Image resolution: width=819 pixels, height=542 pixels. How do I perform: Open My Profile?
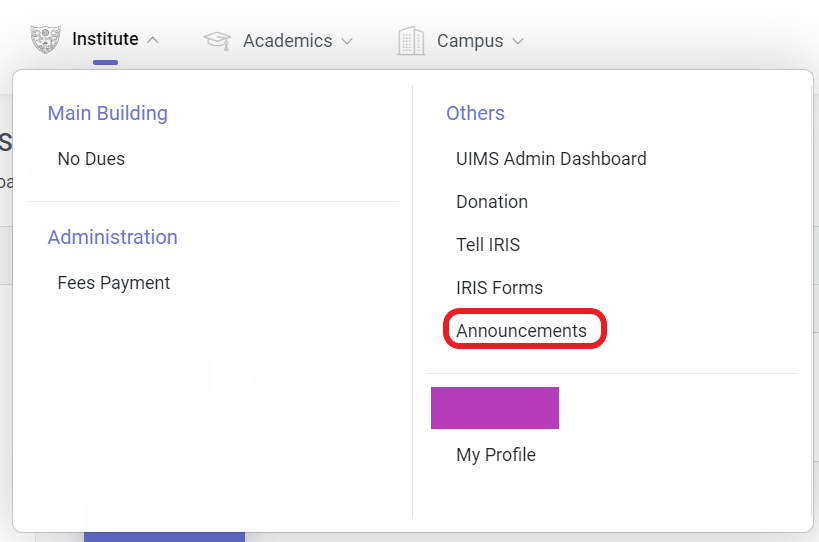pyautogui.click(x=496, y=455)
